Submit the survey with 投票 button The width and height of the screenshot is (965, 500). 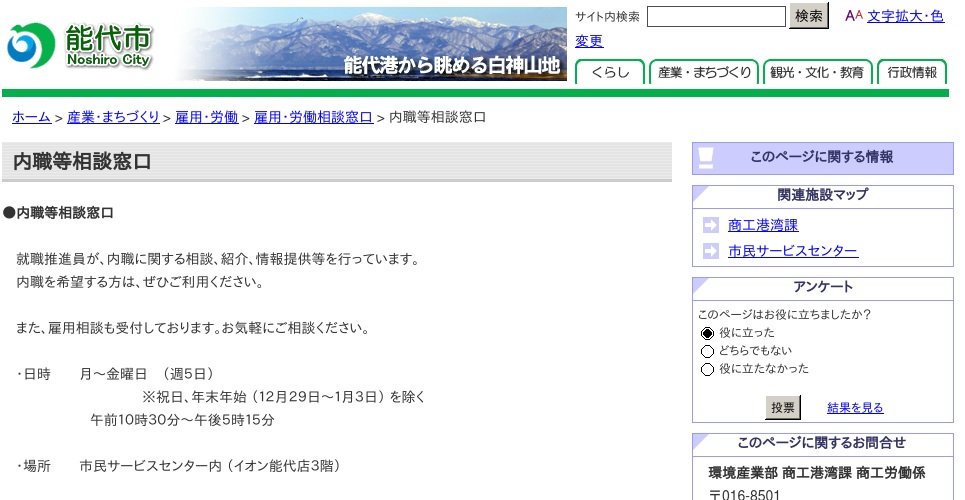[783, 407]
